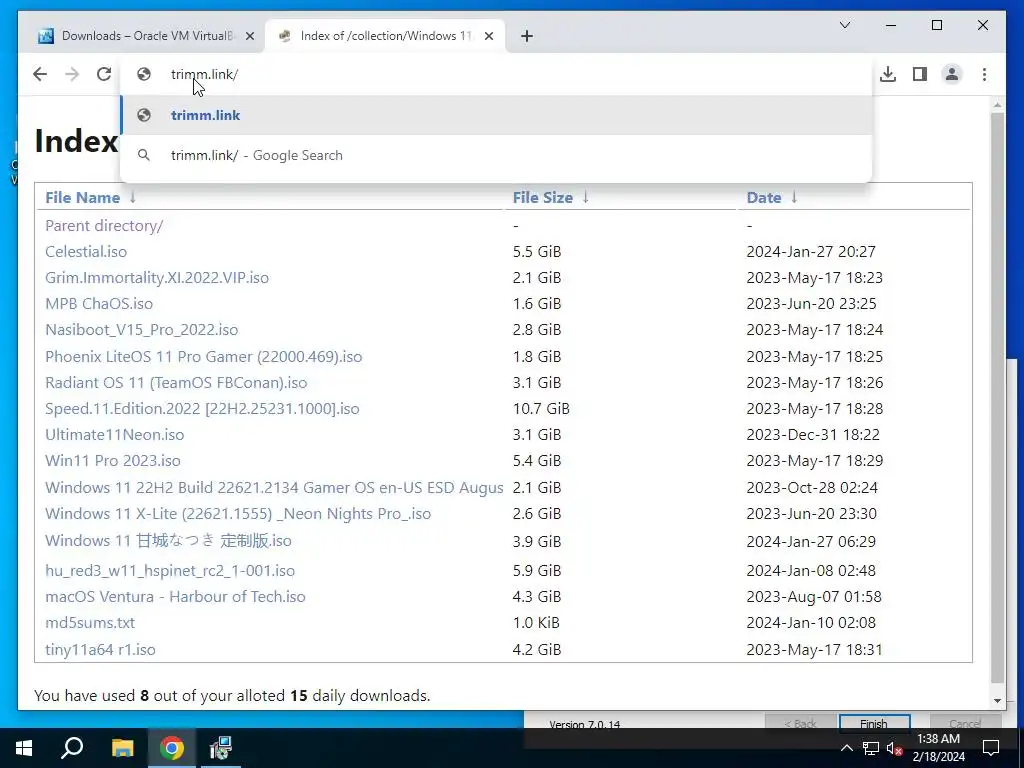Image resolution: width=1024 pixels, height=768 pixels.
Task: Choose the trimm.link autocomplete suggestion
Action: (496, 115)
